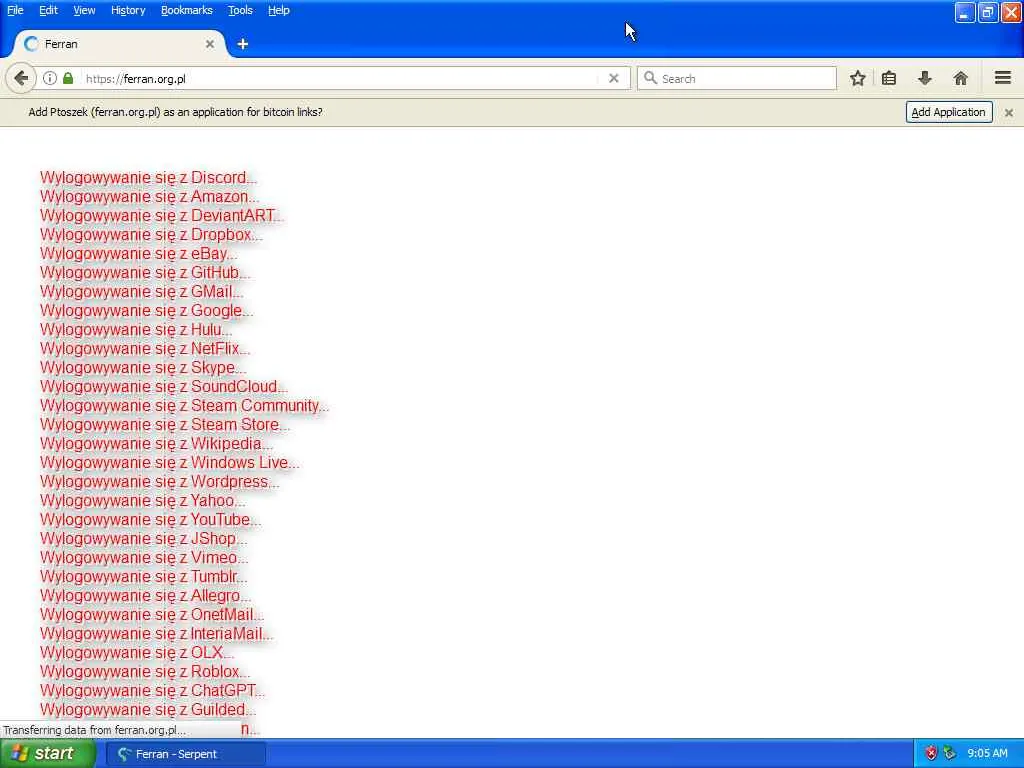Viewport: 1024px width, 768px height.
Task: Click 'Wylogowywanie się z DeviantART...' line
Action: click(162, 216)
